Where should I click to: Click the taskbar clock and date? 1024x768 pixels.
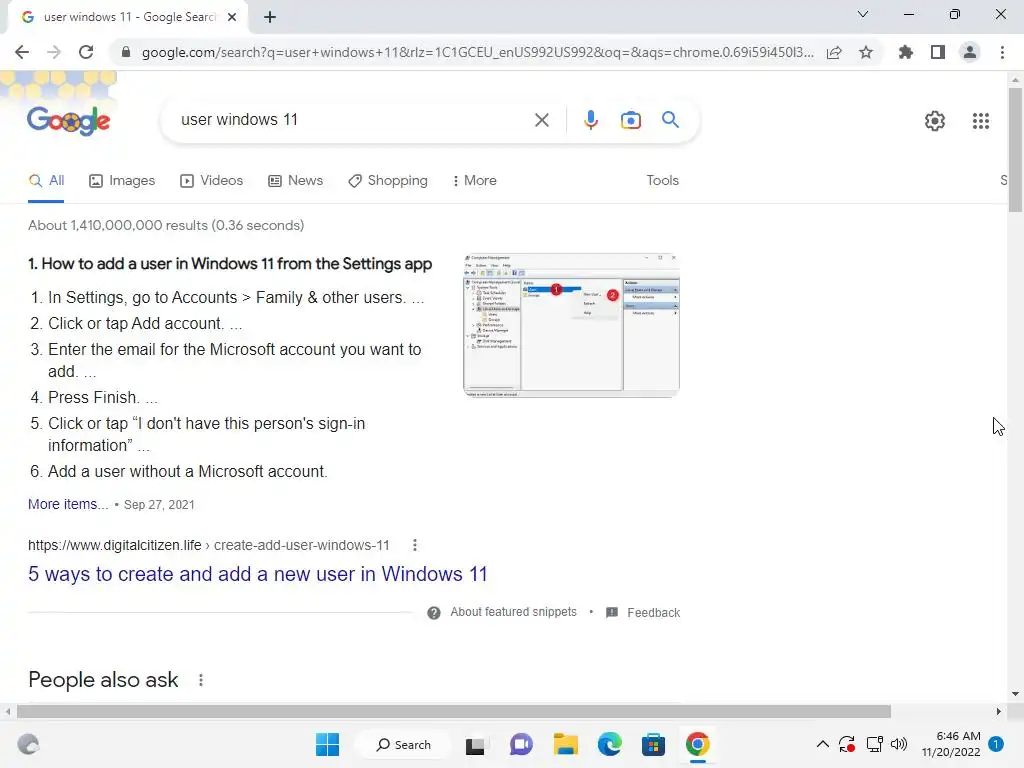951,744
